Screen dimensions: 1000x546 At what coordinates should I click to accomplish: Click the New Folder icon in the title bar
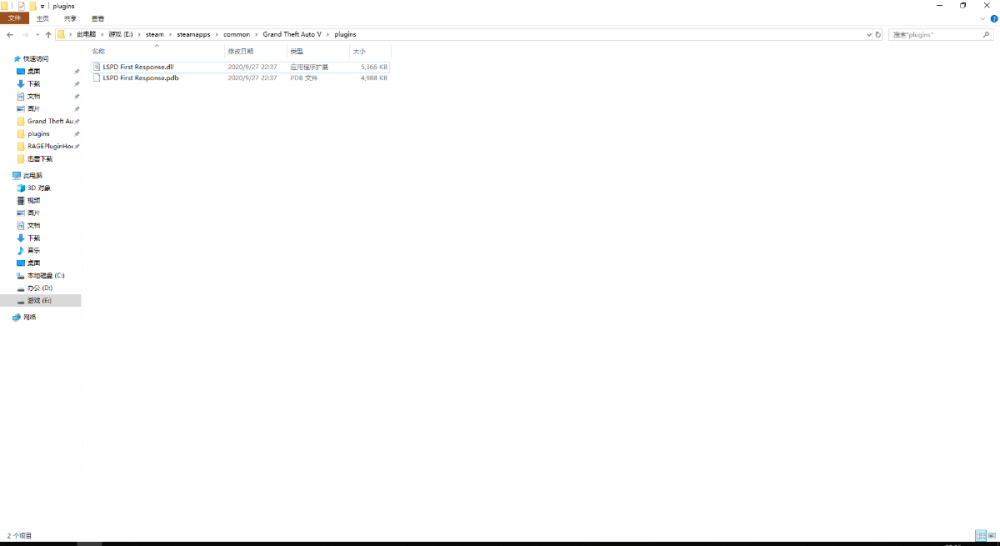pyautogui.click(x=33, y=6)
